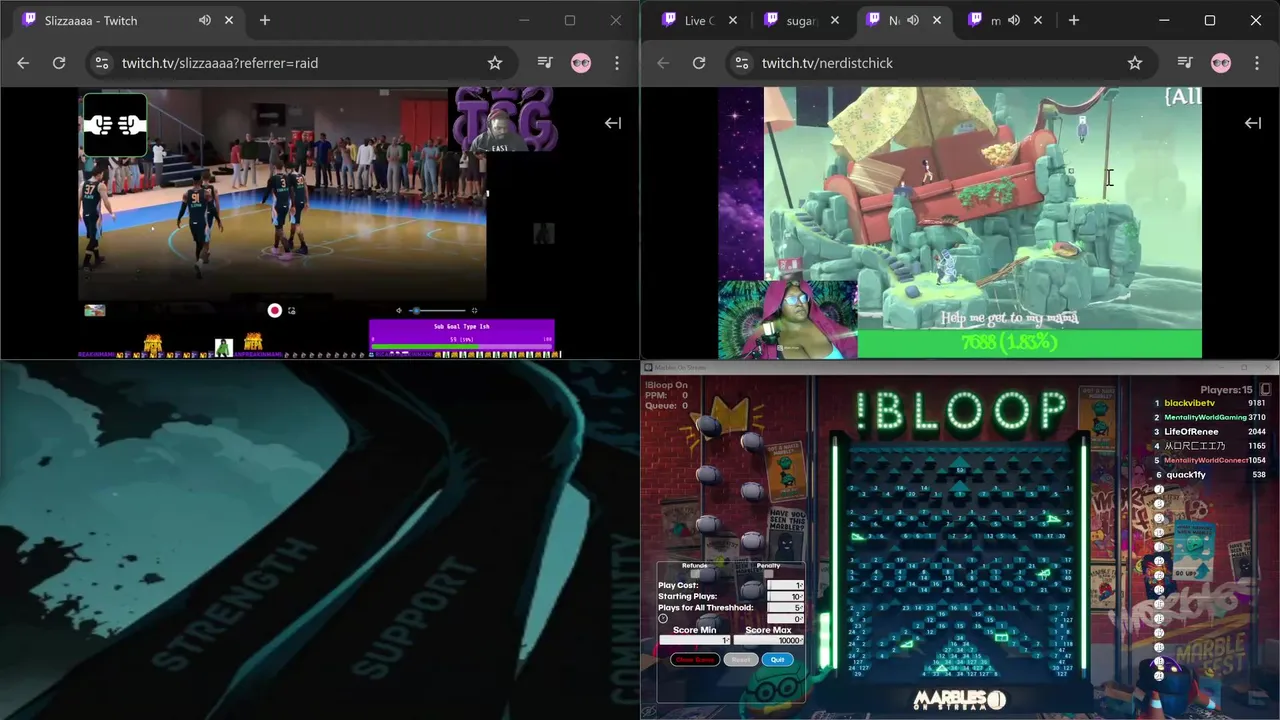1280x720 pixels.
Task: Click the value field beside the clock icon
Action: coord(785,618)
